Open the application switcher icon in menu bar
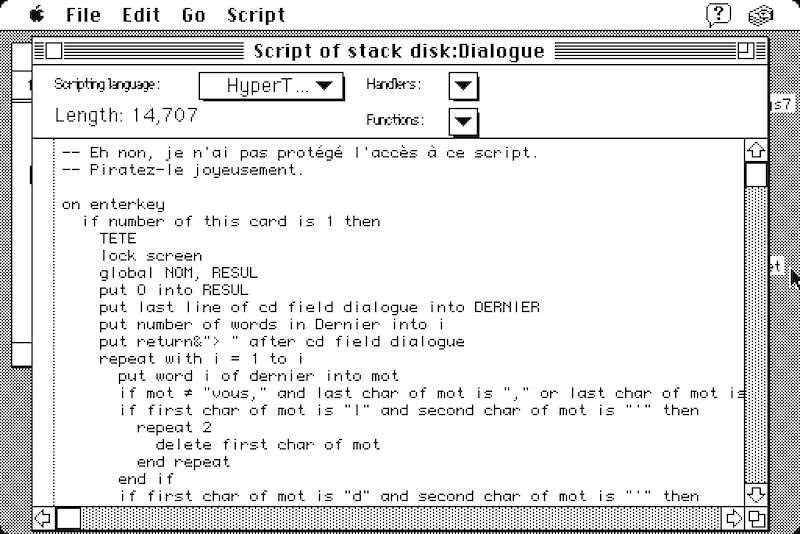 tap(761, 15)
